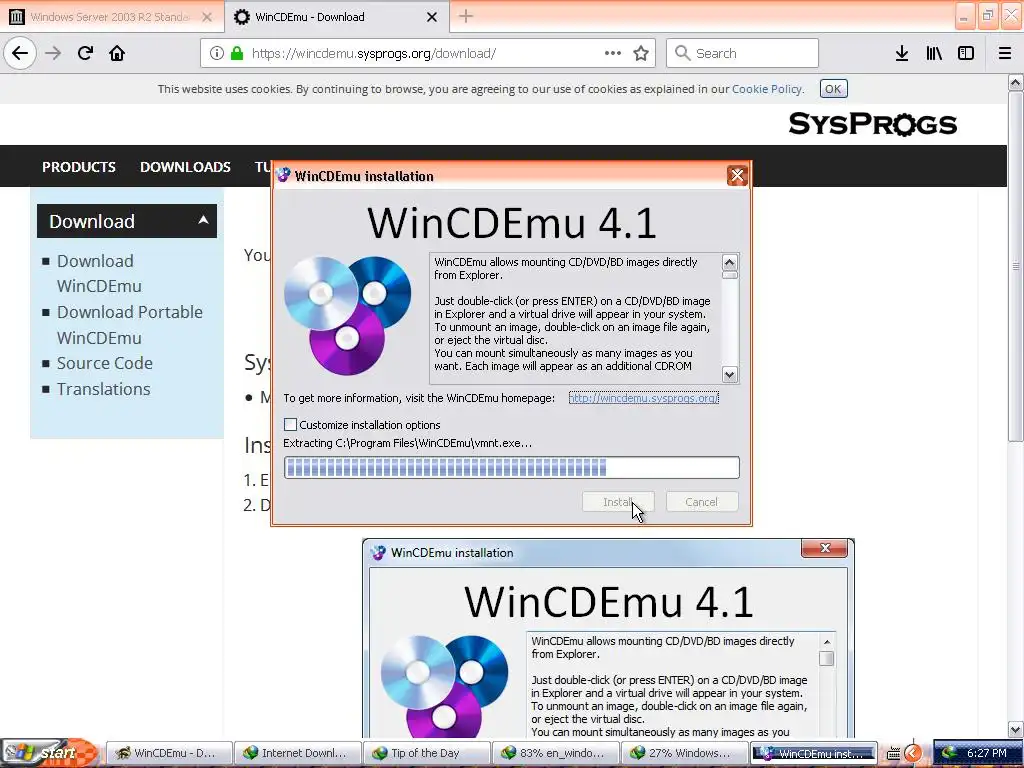This screenshot has height=768, width=1024.
Task: Open the Firefox hamburger menu
Action: click(x=1005, y=53)
